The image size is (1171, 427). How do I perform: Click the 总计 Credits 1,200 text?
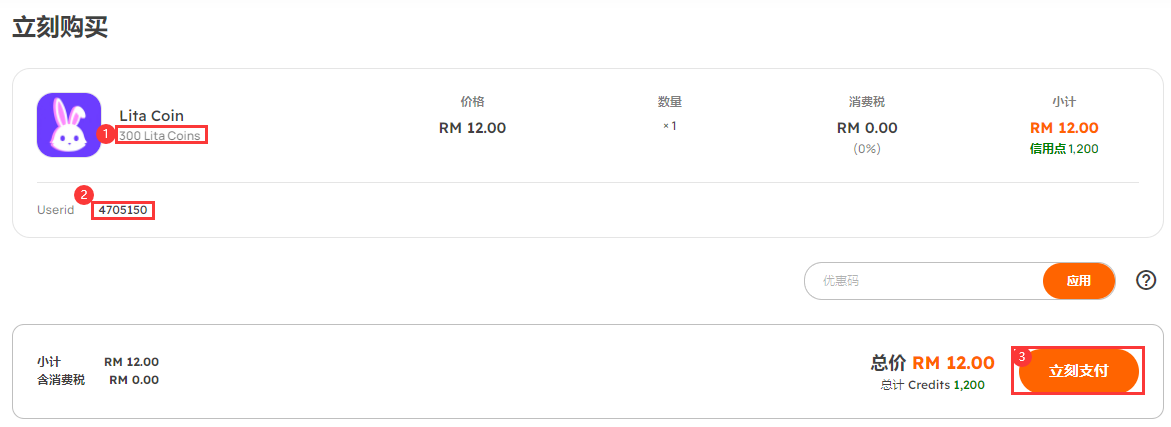click(x=933, y=385)
